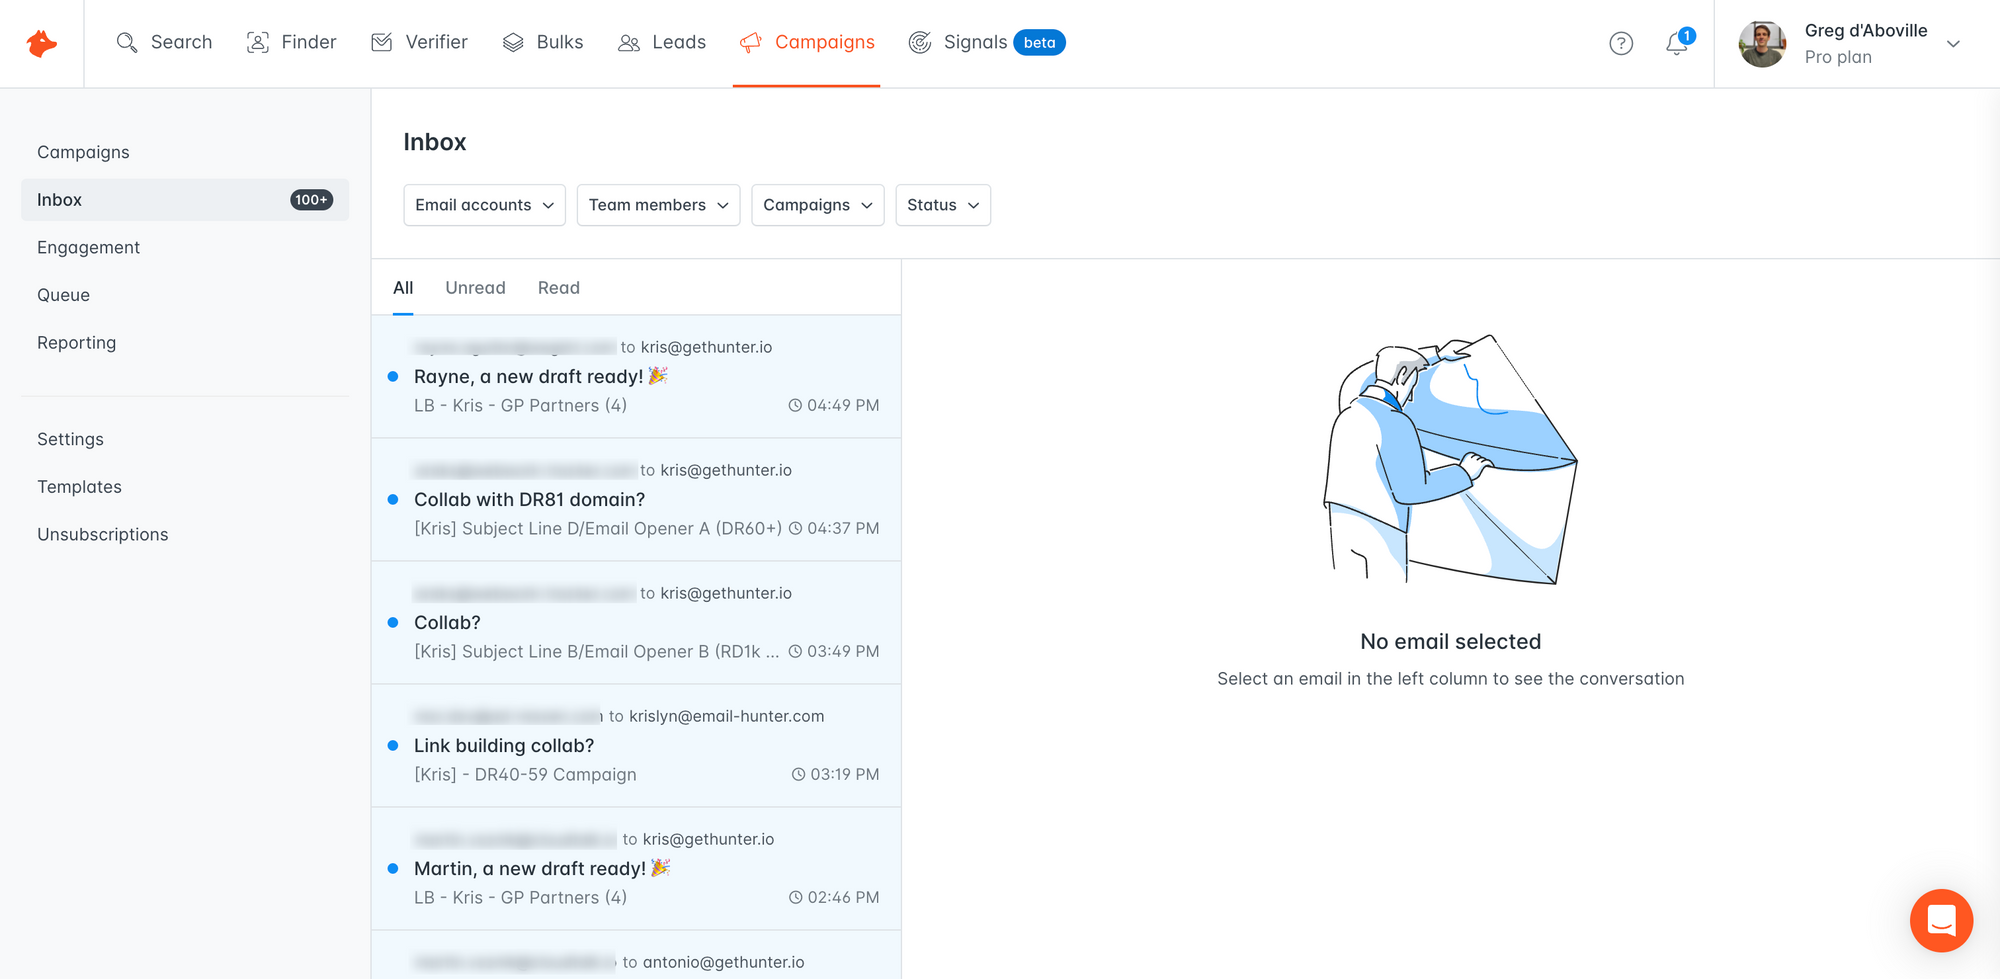This screenshot has height=979, width=2000.
Task: Select Inbox in the left sidebar
Action: point(185,200)
